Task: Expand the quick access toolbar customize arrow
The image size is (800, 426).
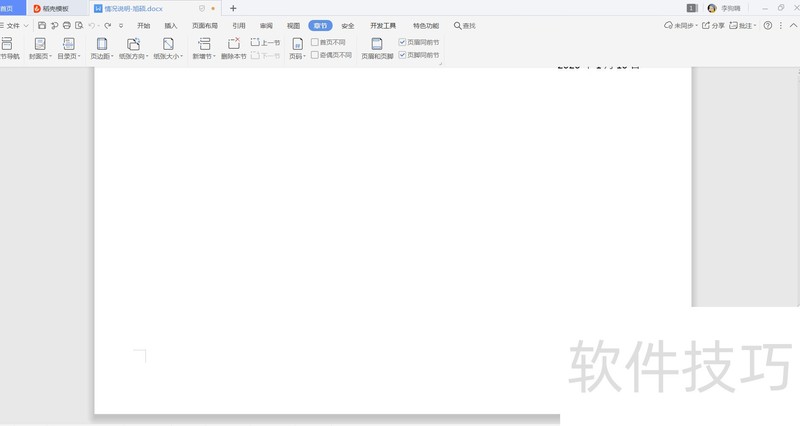Action: (x=121, y=26)
